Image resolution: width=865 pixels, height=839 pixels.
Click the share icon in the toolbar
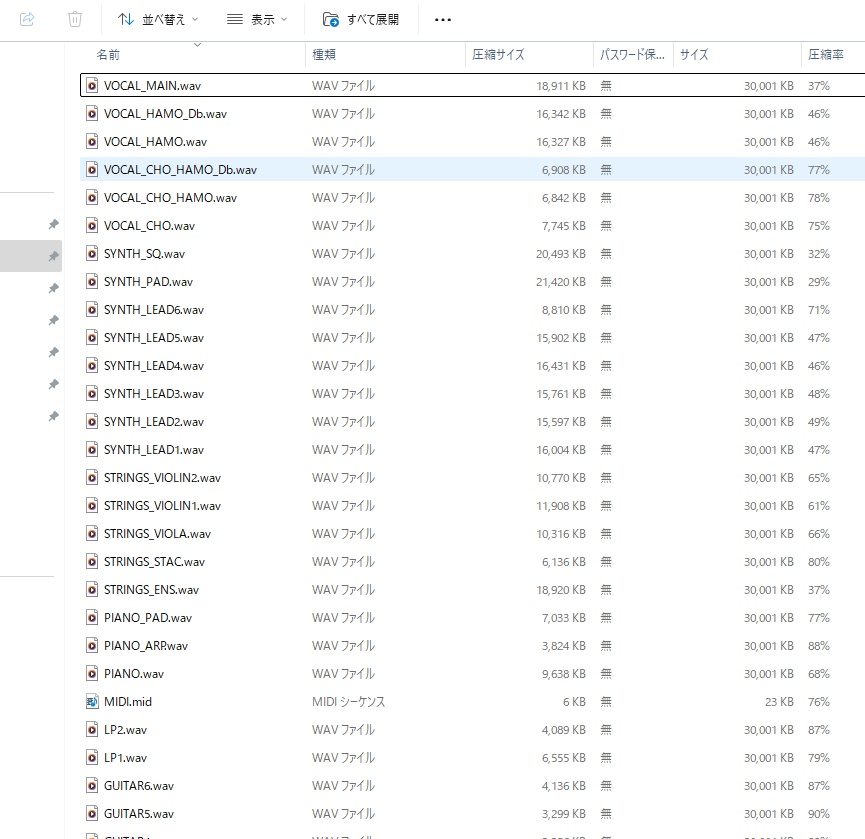[27, 19]
